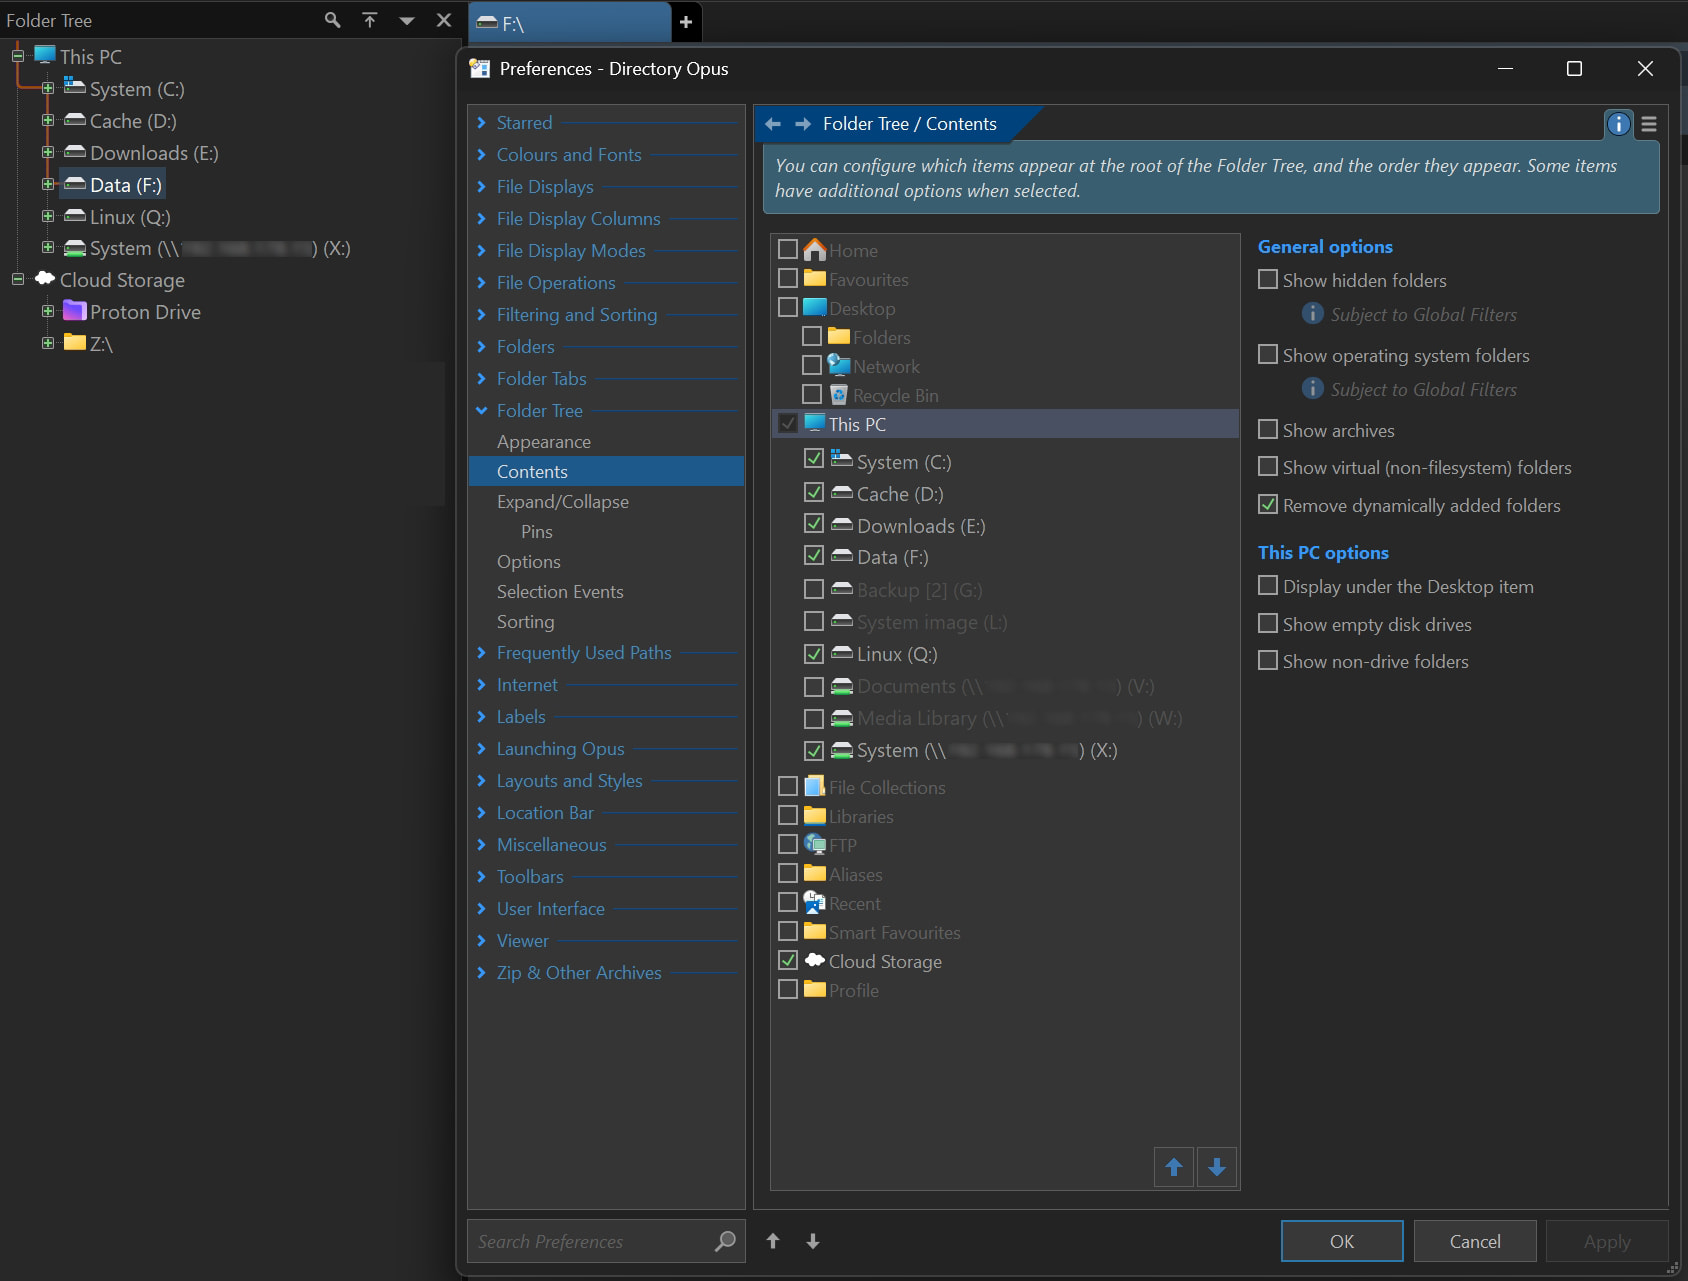Open a new folder tab with plus icon

[x=686, y=22]
